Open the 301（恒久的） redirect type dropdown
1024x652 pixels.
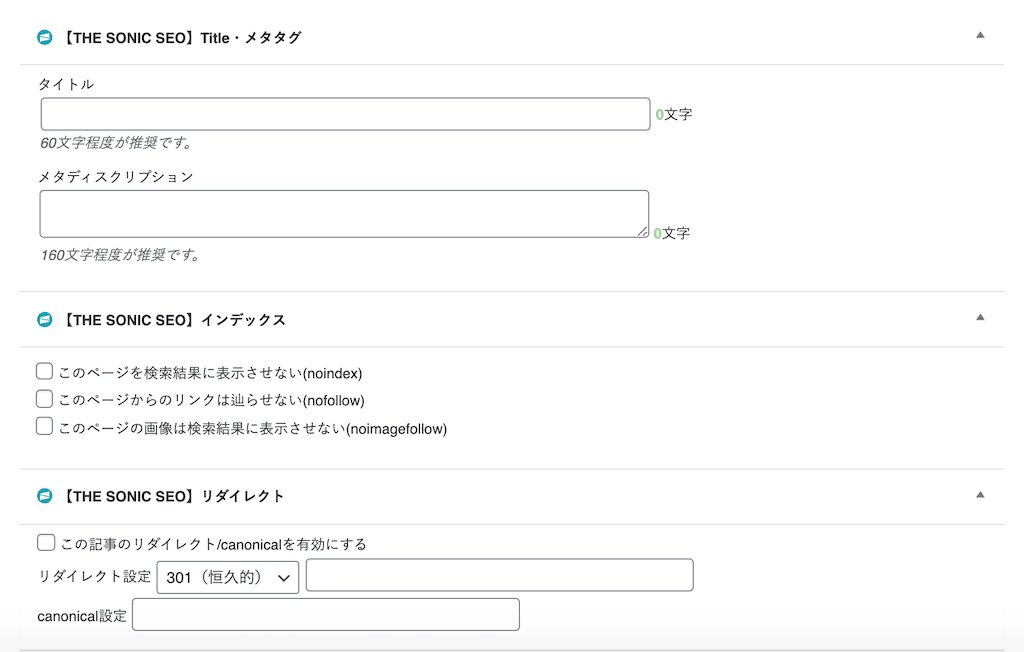coord(228,578)
